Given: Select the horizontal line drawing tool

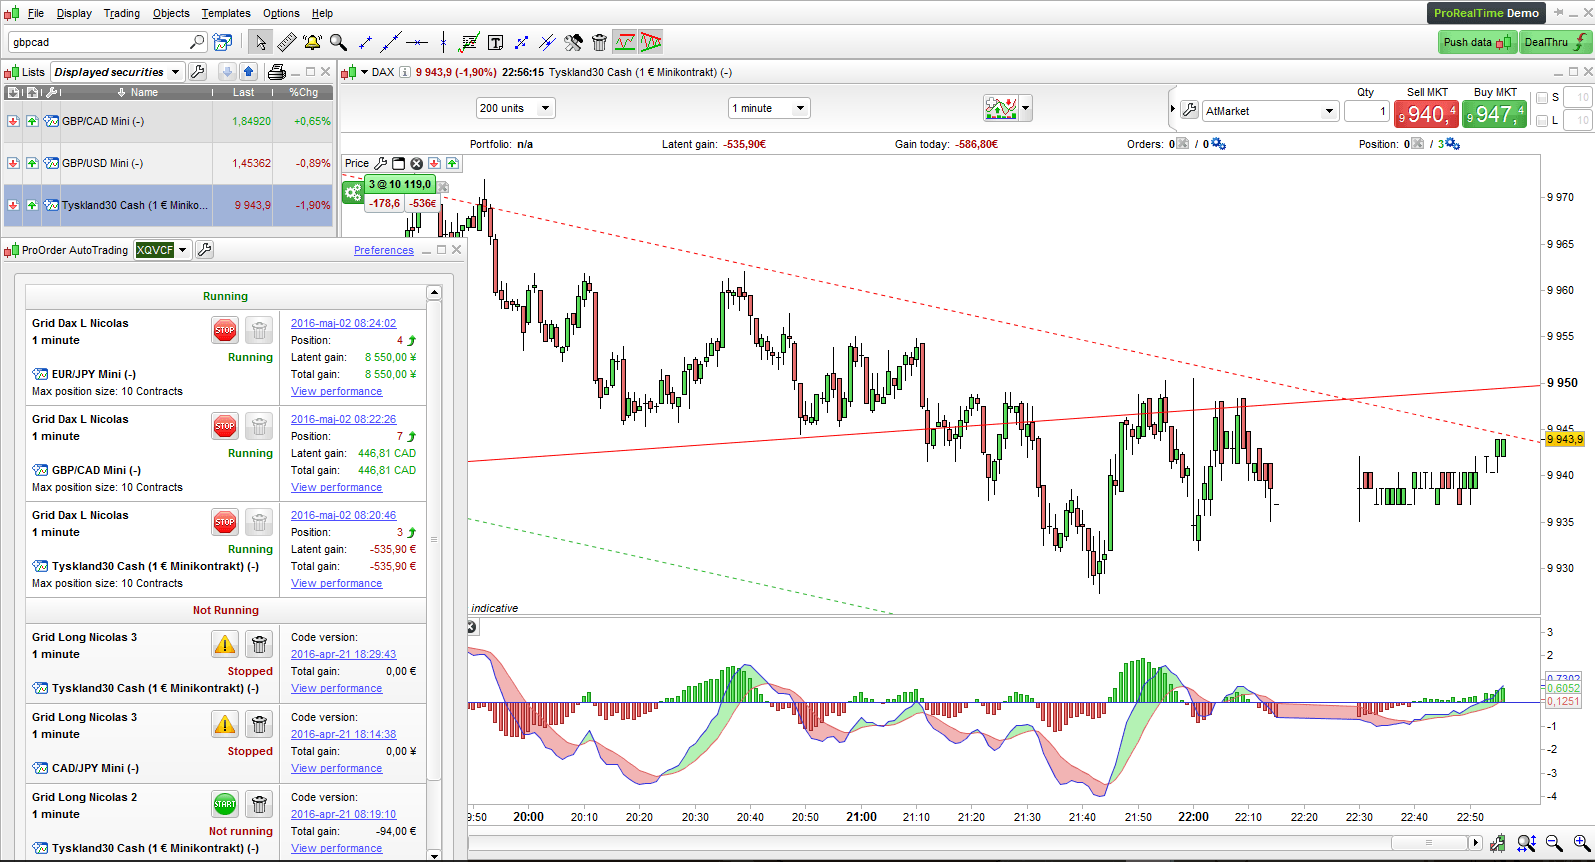Looking at the screenshot, I should click(417, 42).
